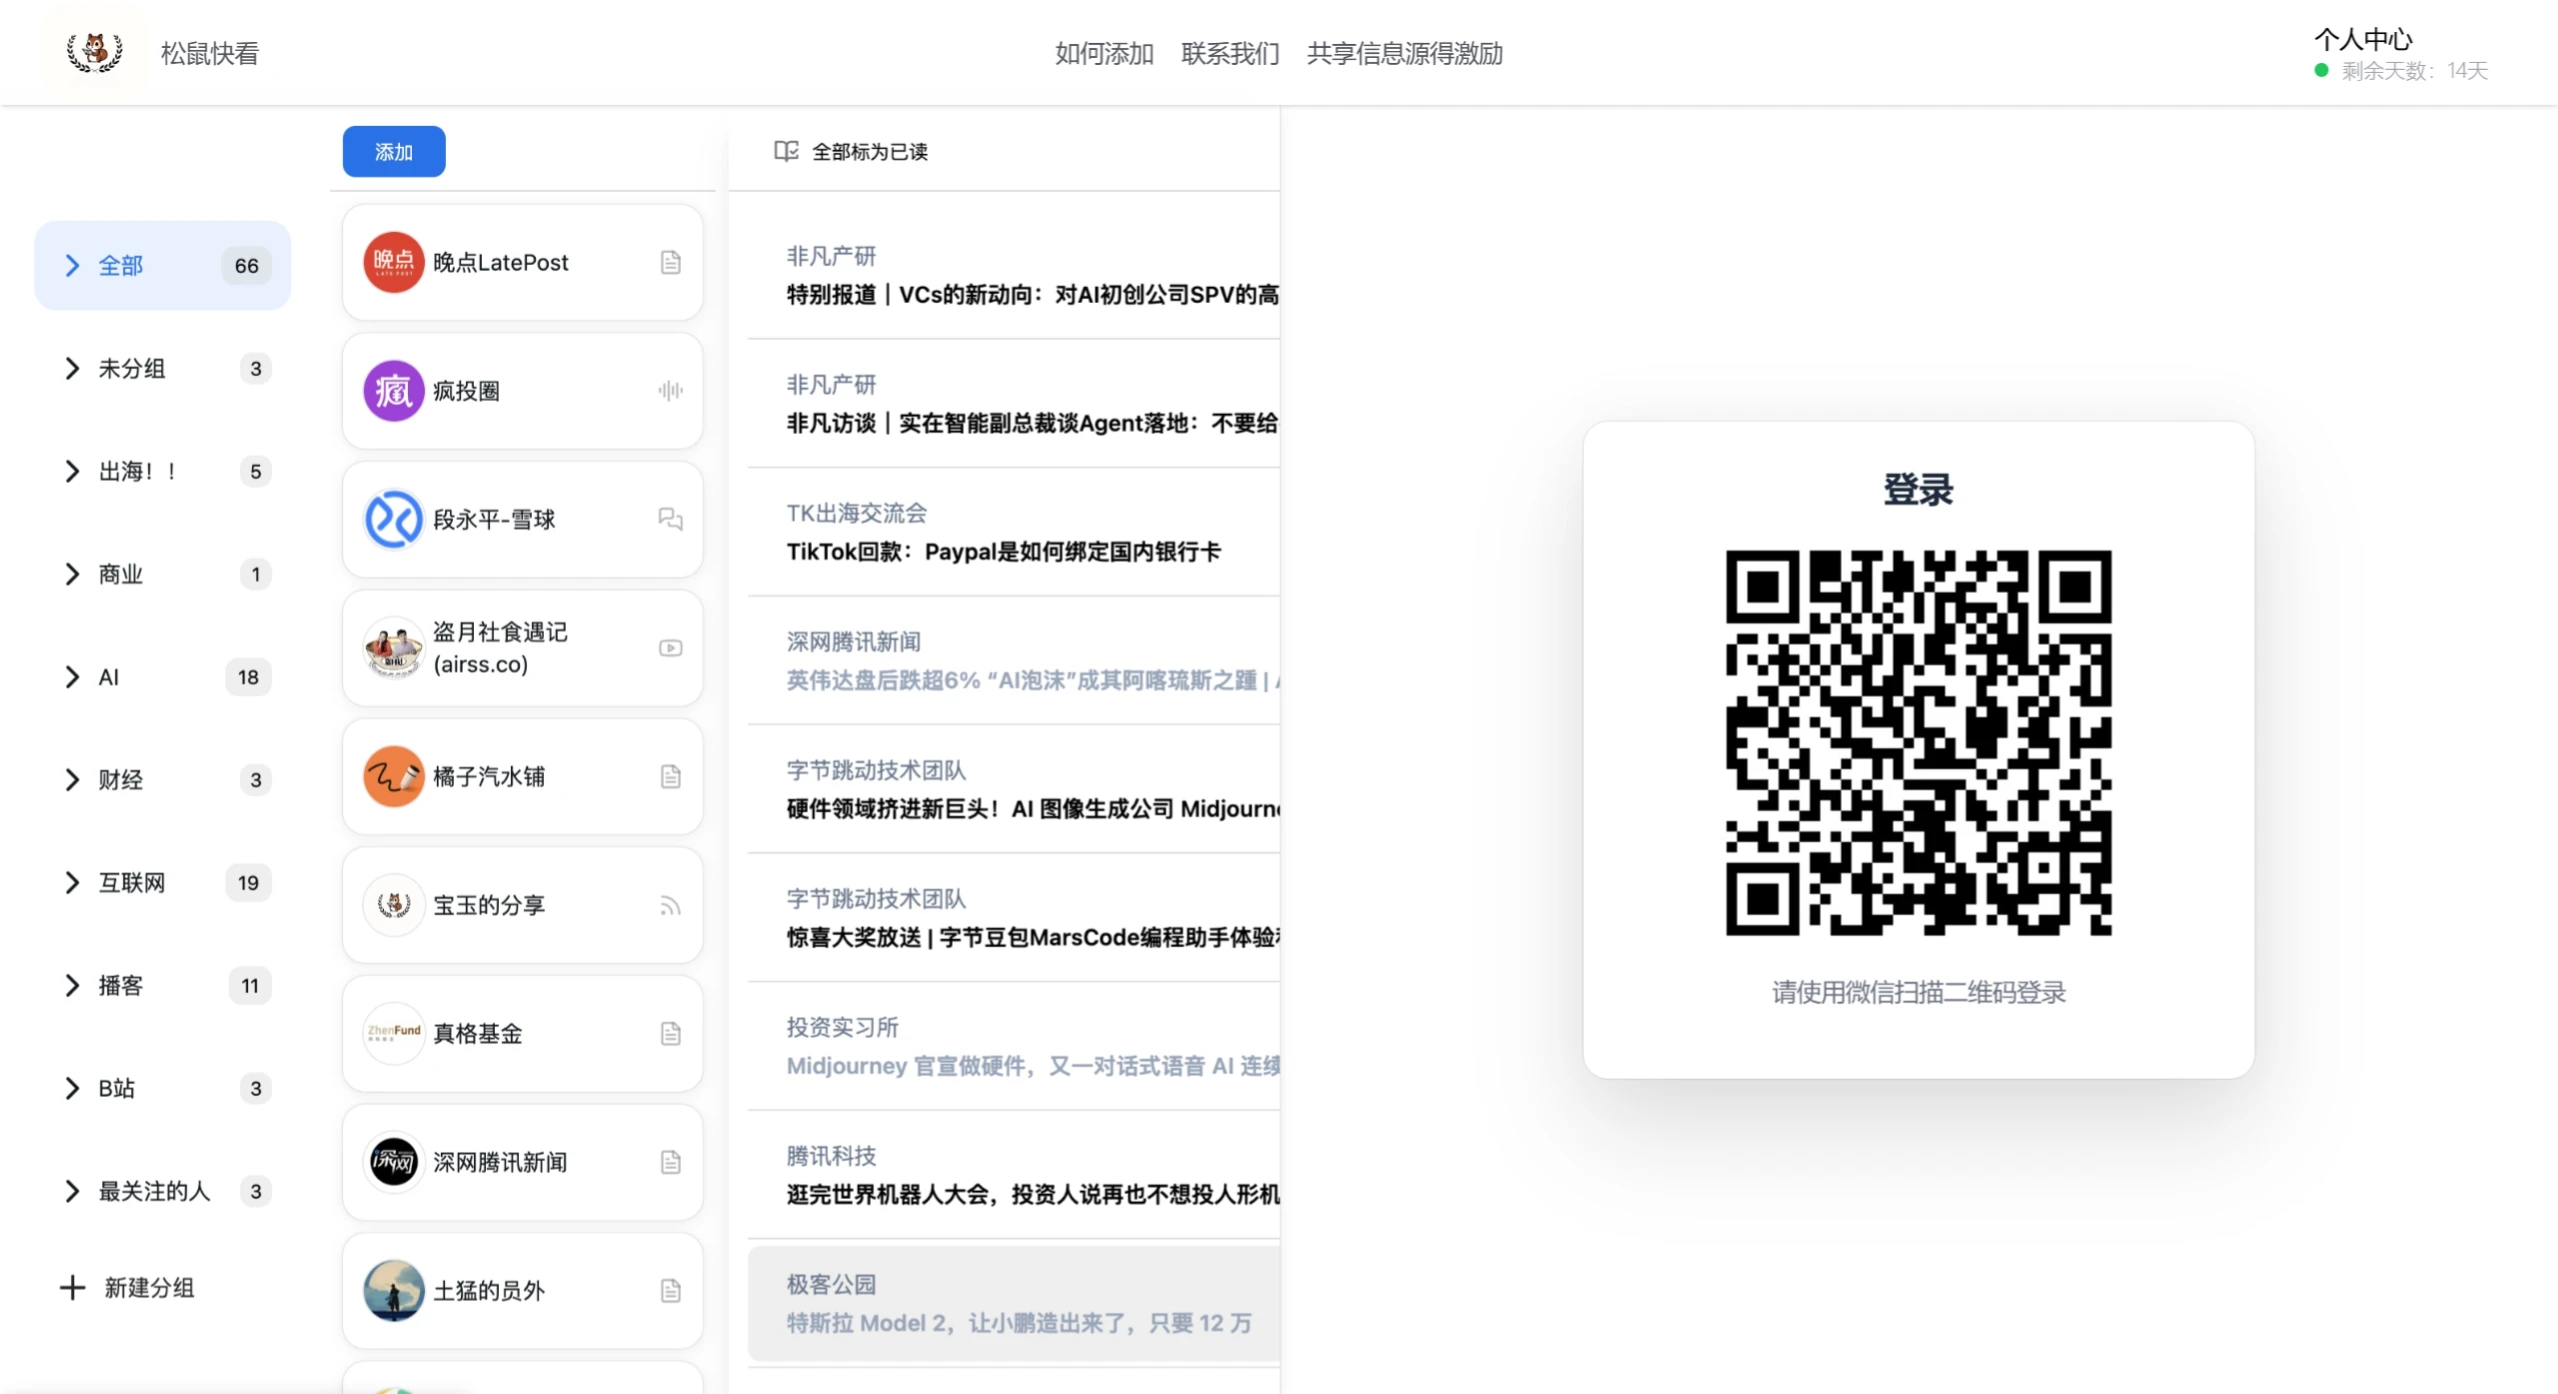Screen dimensions: 2558x1394
Task: Click the chat bubbles icon on 段永平-雪球 card
Action: pyautogui.click(x=671, y=519)
